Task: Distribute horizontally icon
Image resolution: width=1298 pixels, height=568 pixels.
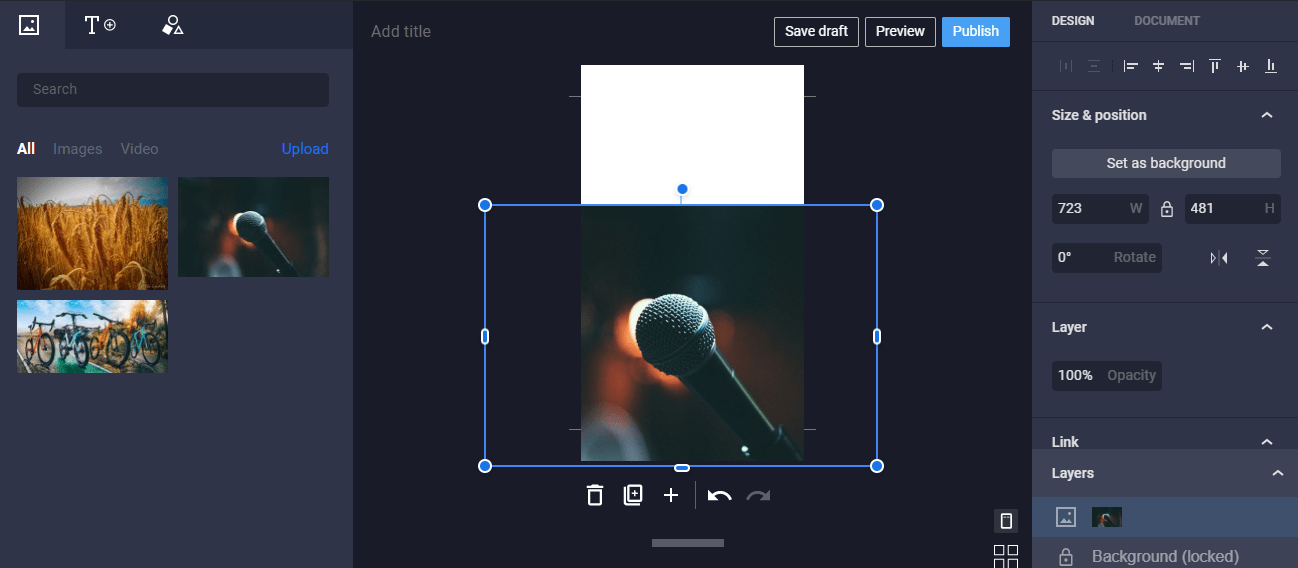Action: tap(1066, 66)
